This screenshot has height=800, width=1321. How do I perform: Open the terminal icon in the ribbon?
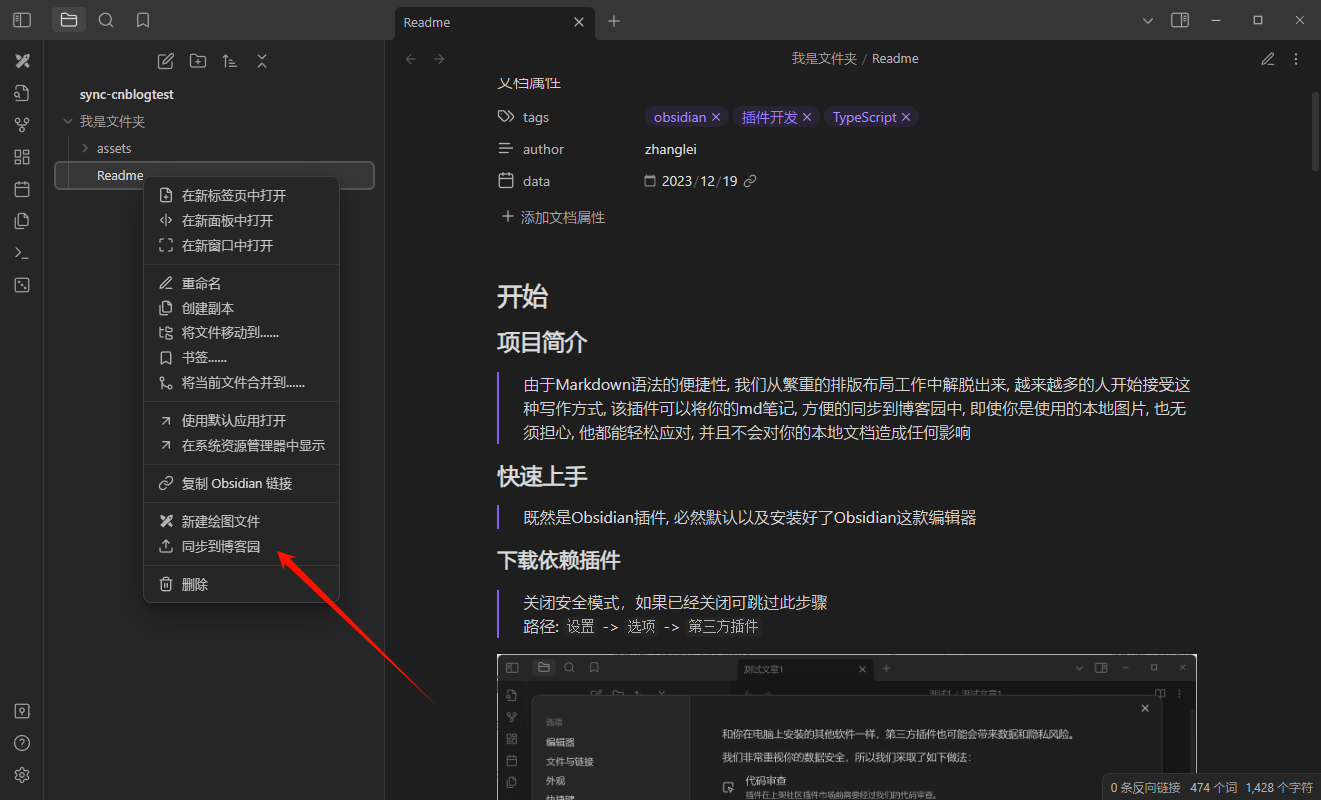22,252
